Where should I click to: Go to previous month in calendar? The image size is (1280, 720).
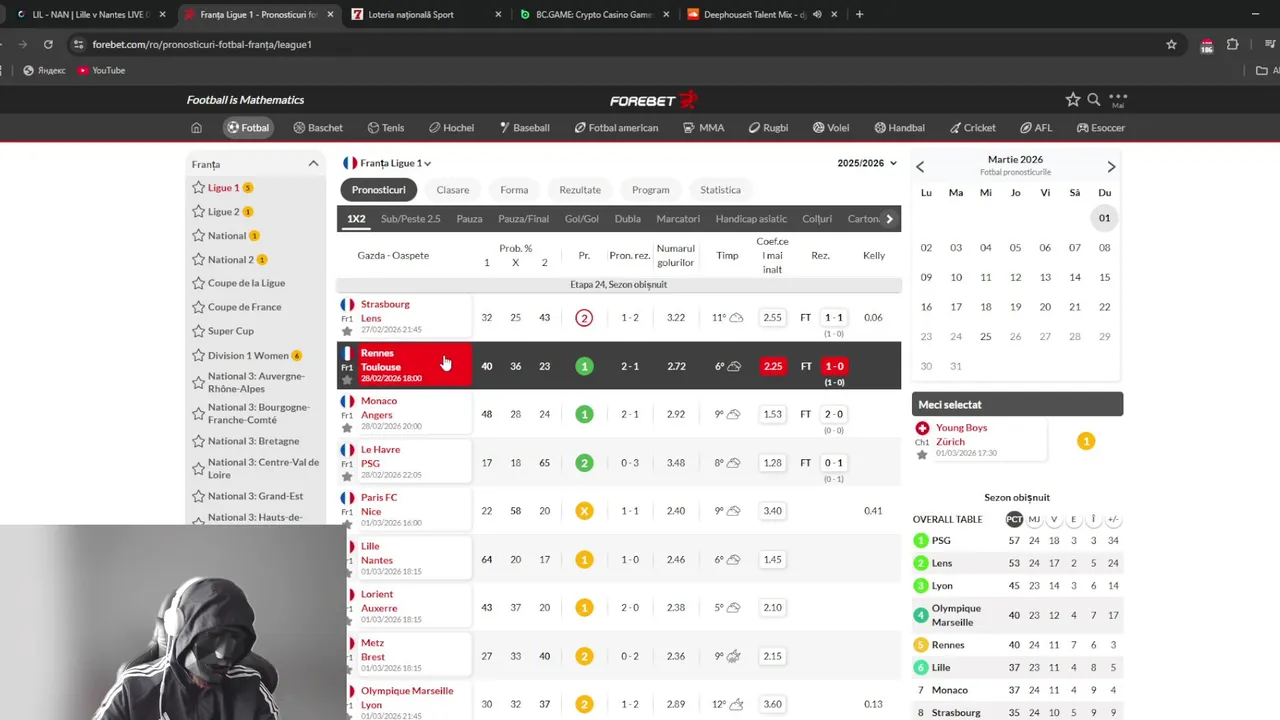tap(920, 167)
